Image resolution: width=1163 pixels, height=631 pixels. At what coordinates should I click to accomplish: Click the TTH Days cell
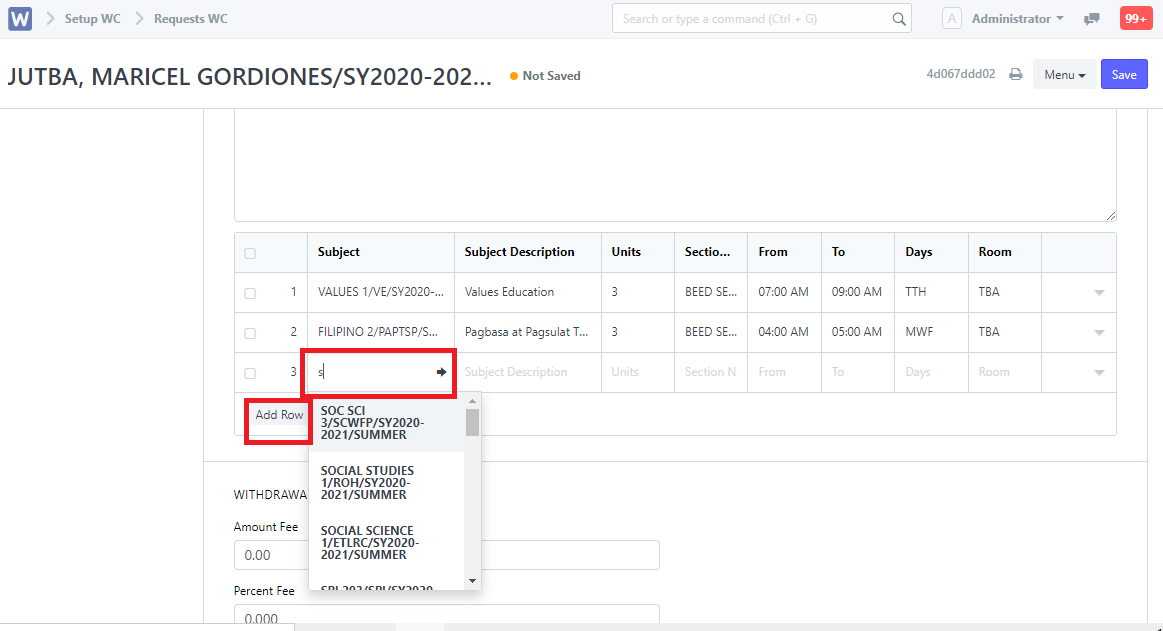[932, 292]
